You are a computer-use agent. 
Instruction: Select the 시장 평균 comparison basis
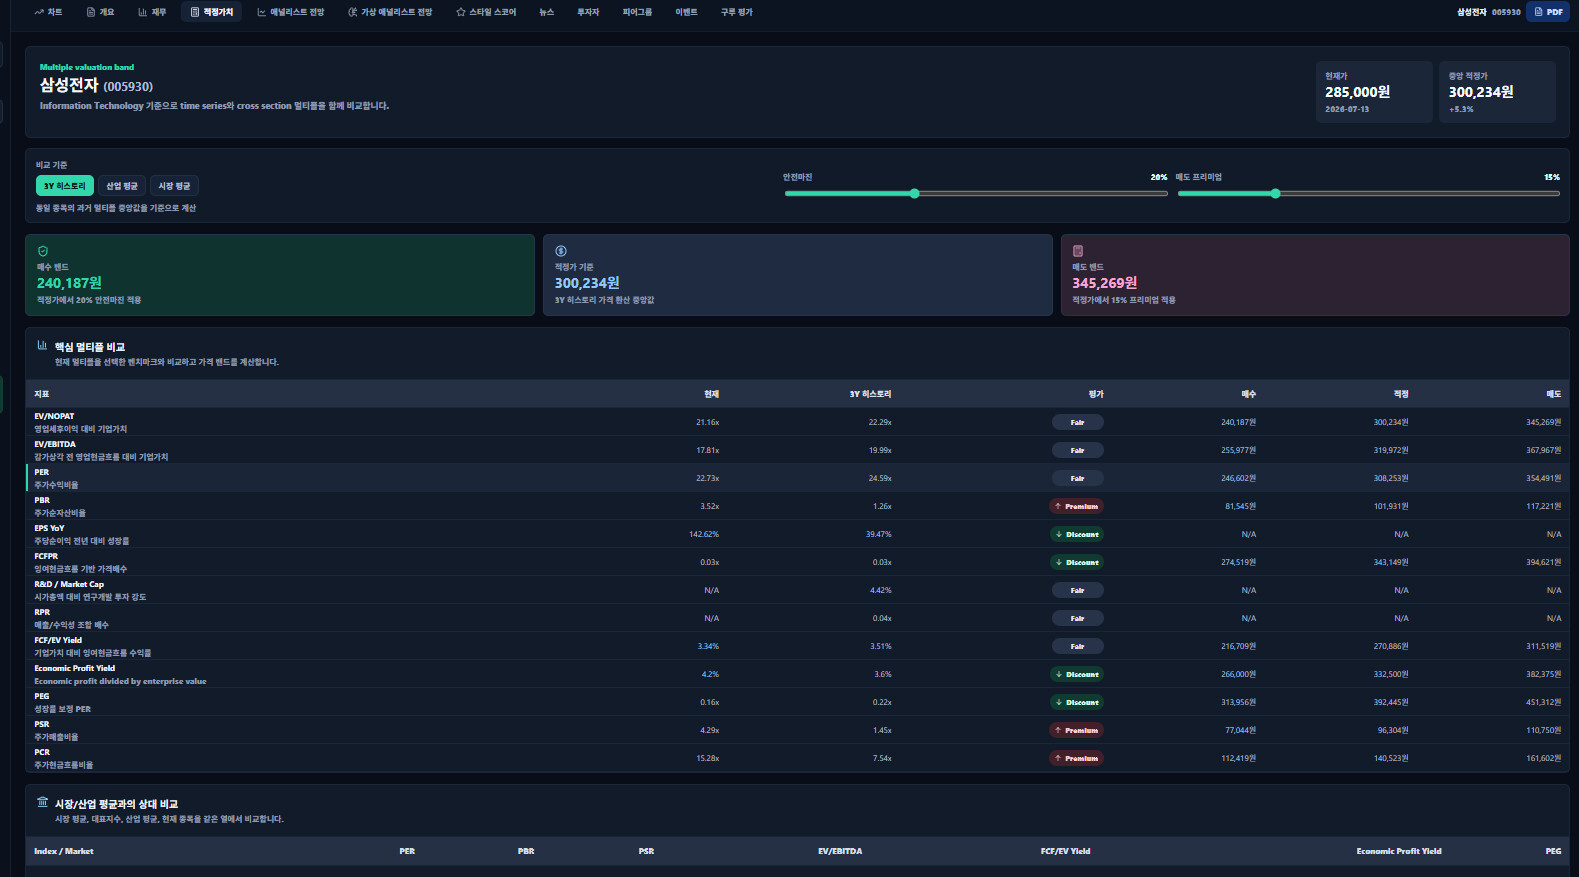tap(174, 186)
